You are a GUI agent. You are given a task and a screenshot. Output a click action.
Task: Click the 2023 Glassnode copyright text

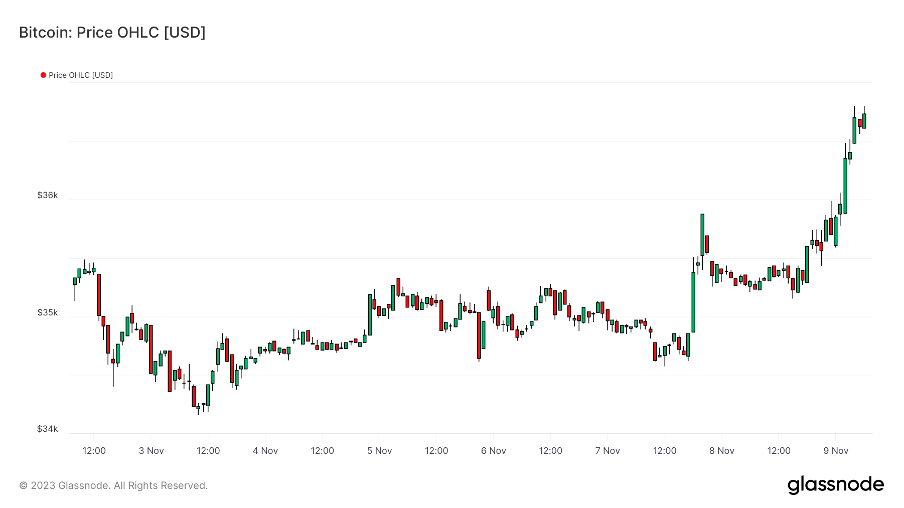[113, 486]
